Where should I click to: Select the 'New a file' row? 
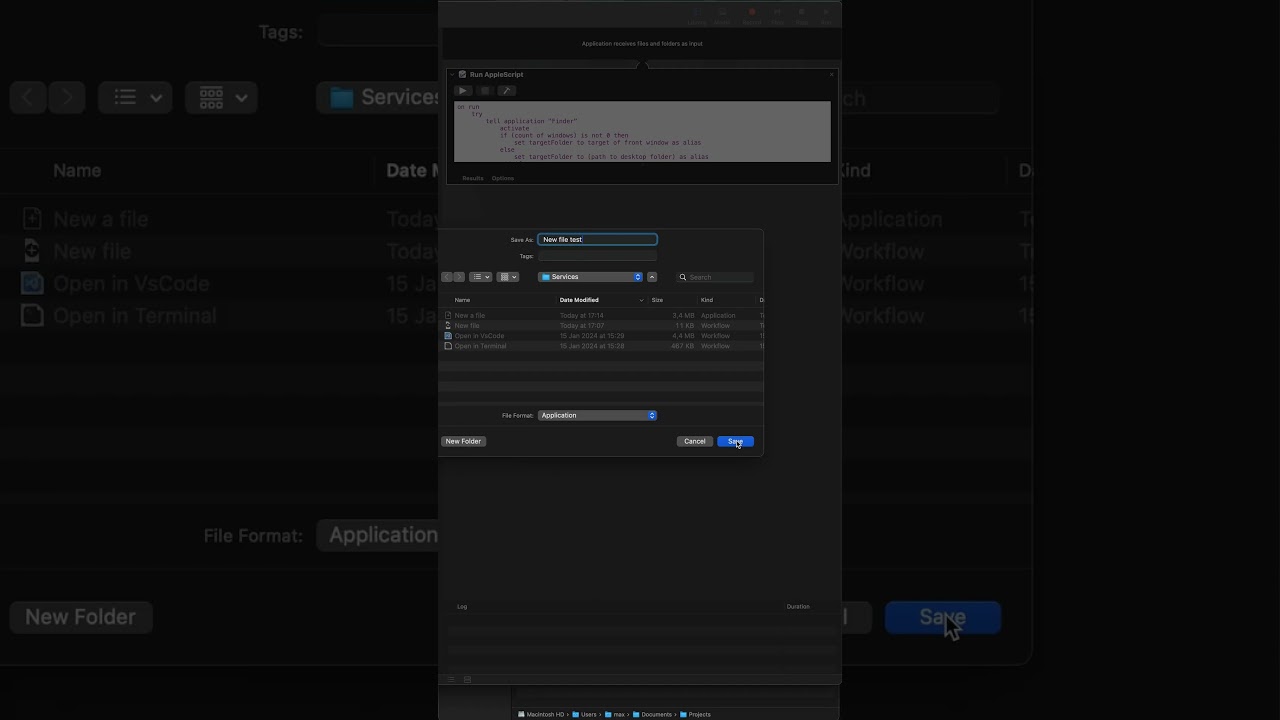tap(601, 315)
